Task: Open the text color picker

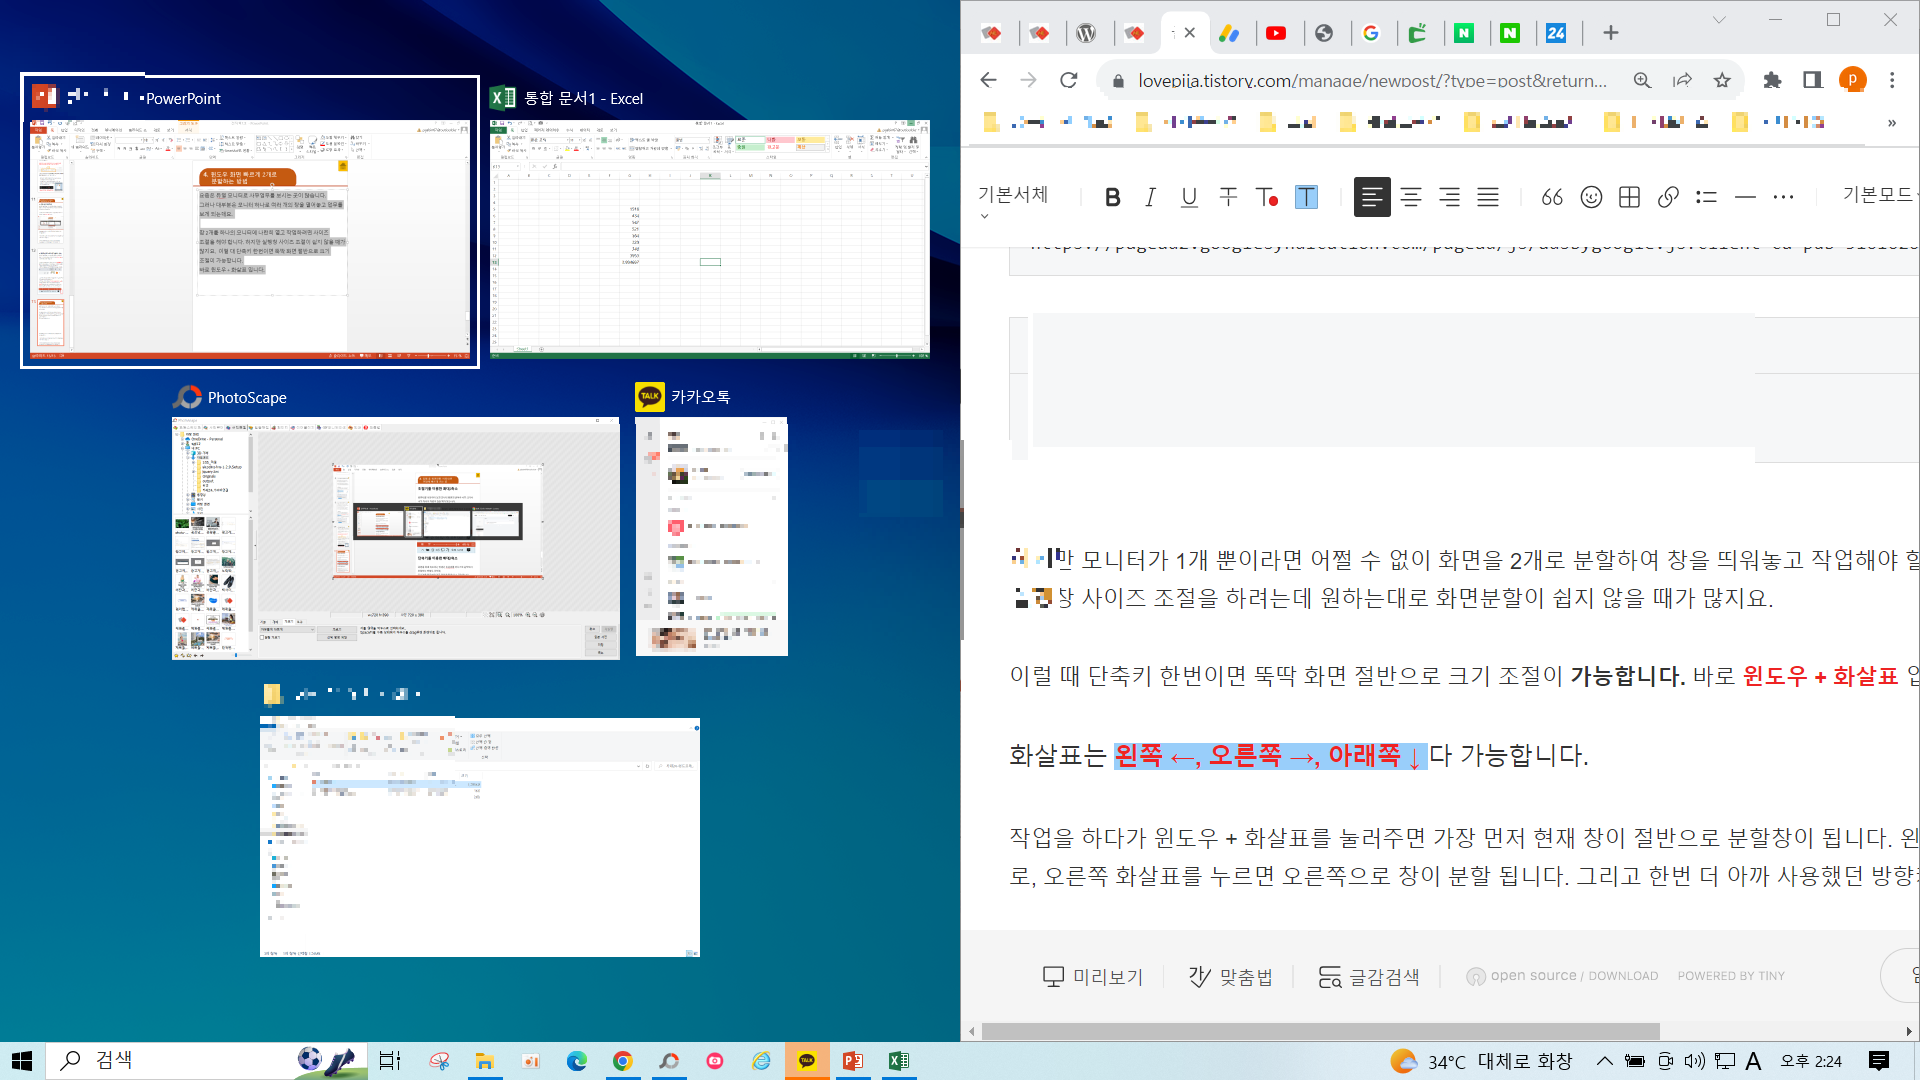Action: pos(1267,197)
